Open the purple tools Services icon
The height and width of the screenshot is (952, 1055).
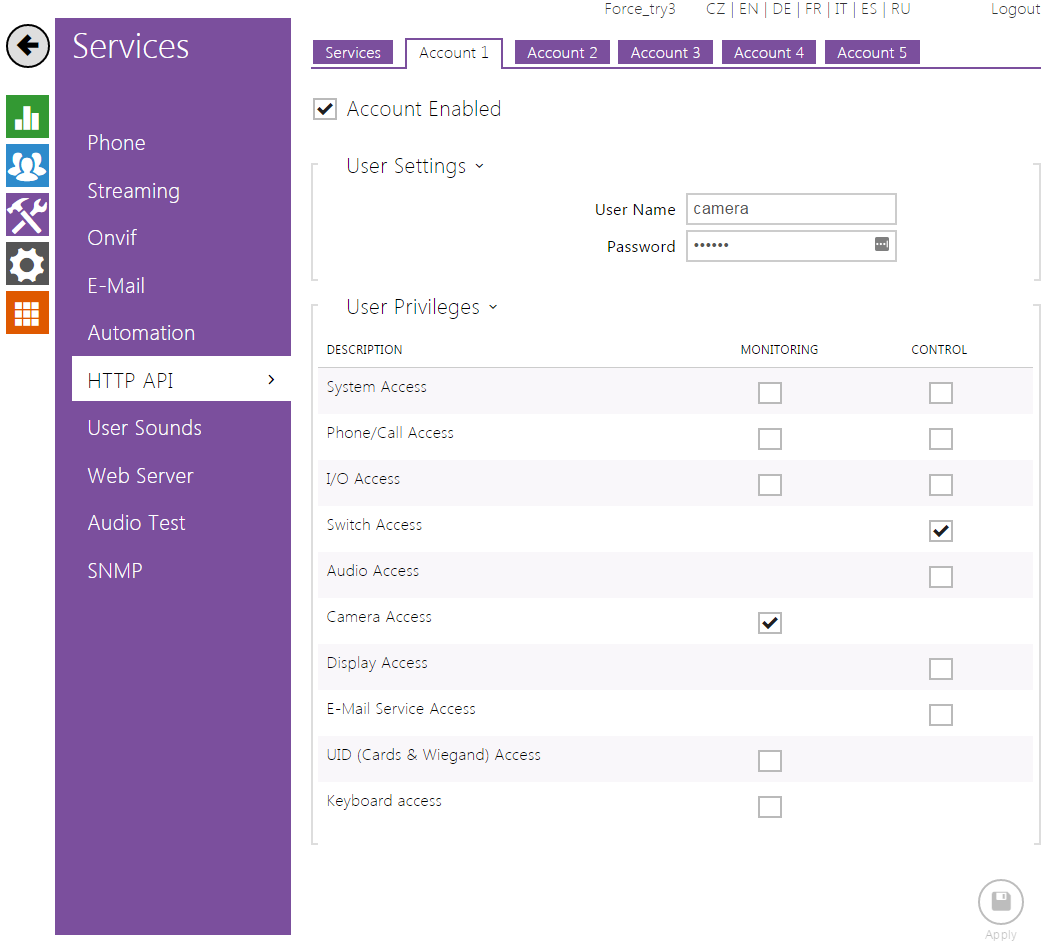[x=27, y=215]
